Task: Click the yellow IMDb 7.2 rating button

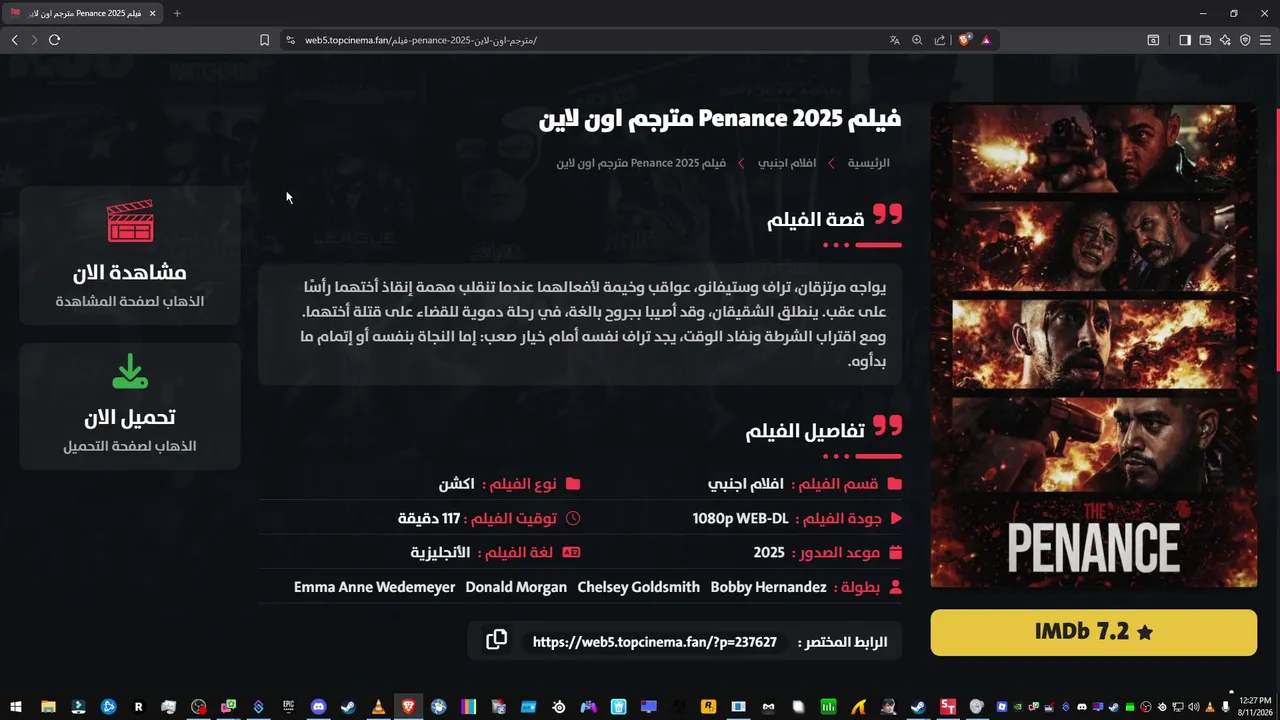Action: pyautogui.click(x=1094, y=632)
